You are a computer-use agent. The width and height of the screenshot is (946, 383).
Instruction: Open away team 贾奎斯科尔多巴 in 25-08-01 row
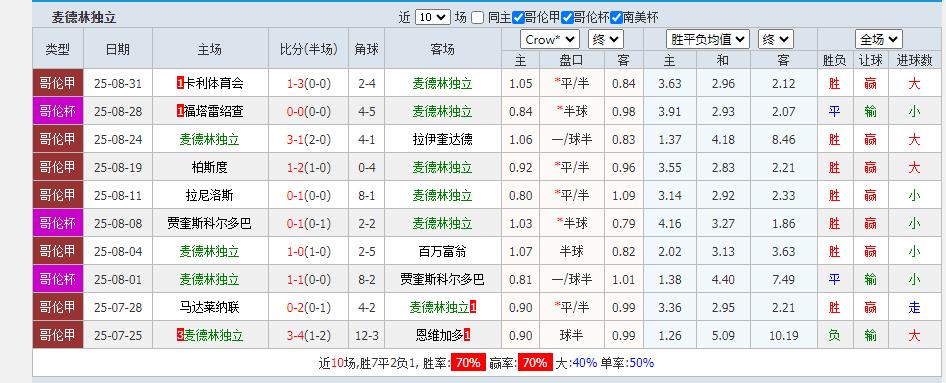(x=443, y=279)
